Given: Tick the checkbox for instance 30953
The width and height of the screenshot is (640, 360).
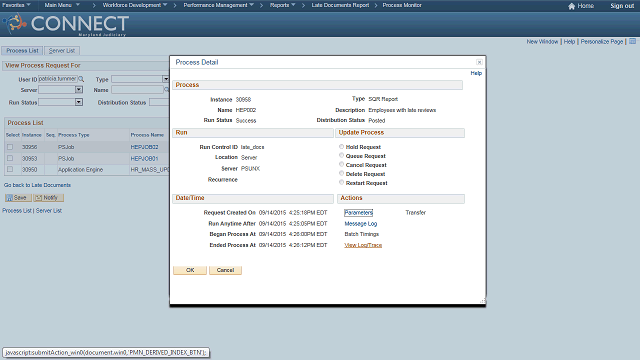Looking at the screenshot, I should tap(10, 158).
